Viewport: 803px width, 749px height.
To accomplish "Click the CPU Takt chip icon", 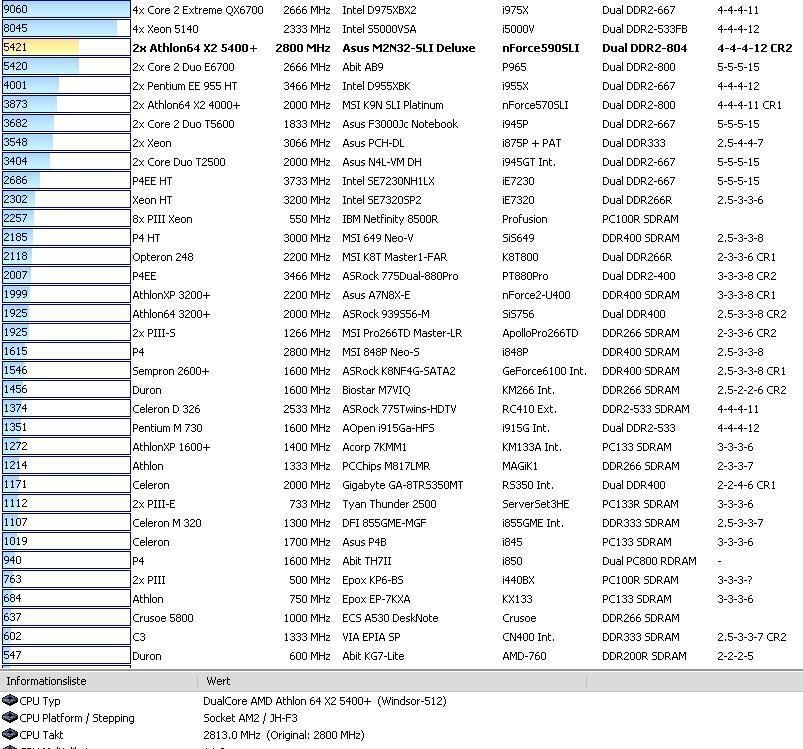I will pos(10,734).
